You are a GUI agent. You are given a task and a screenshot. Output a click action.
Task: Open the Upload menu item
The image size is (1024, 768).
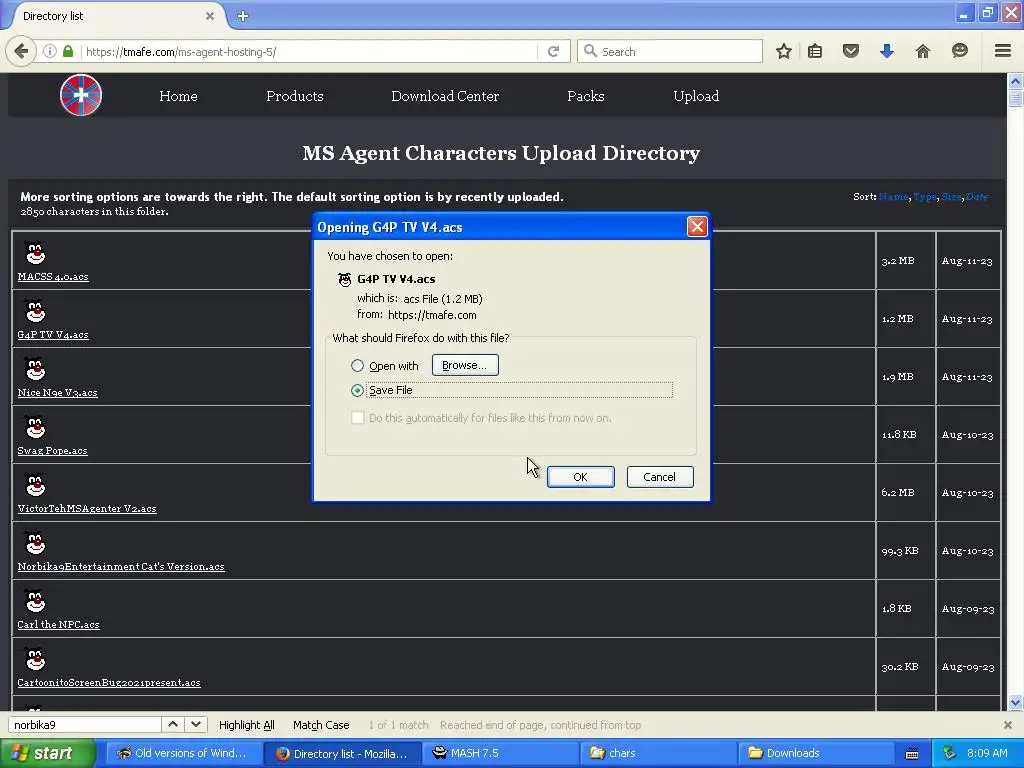point(696,96)
